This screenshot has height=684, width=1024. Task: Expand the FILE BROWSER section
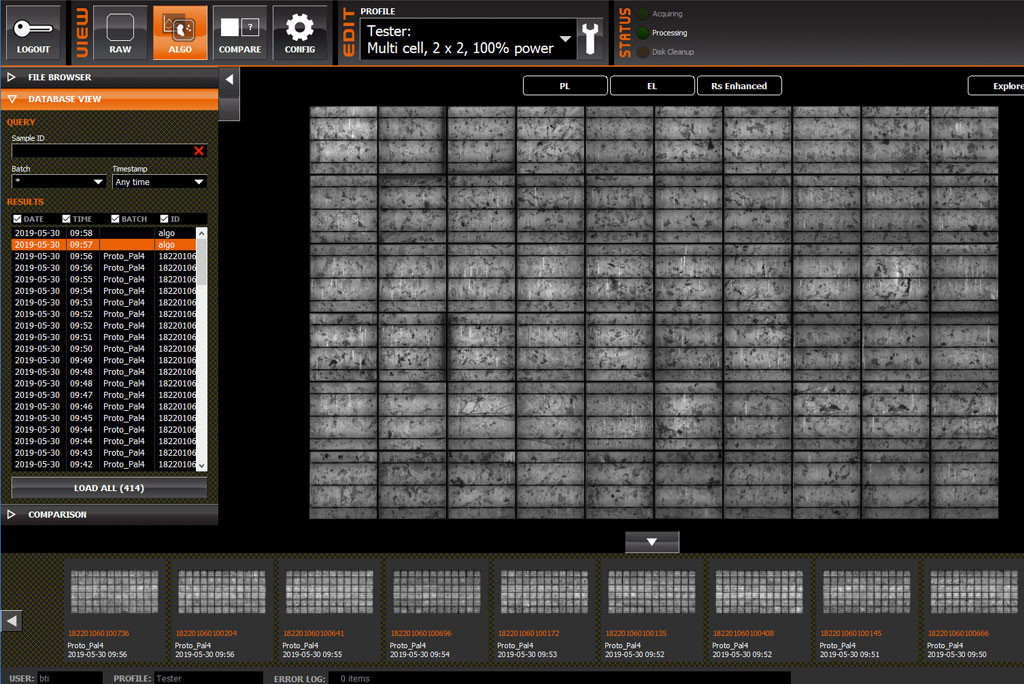tap(109, 77)
